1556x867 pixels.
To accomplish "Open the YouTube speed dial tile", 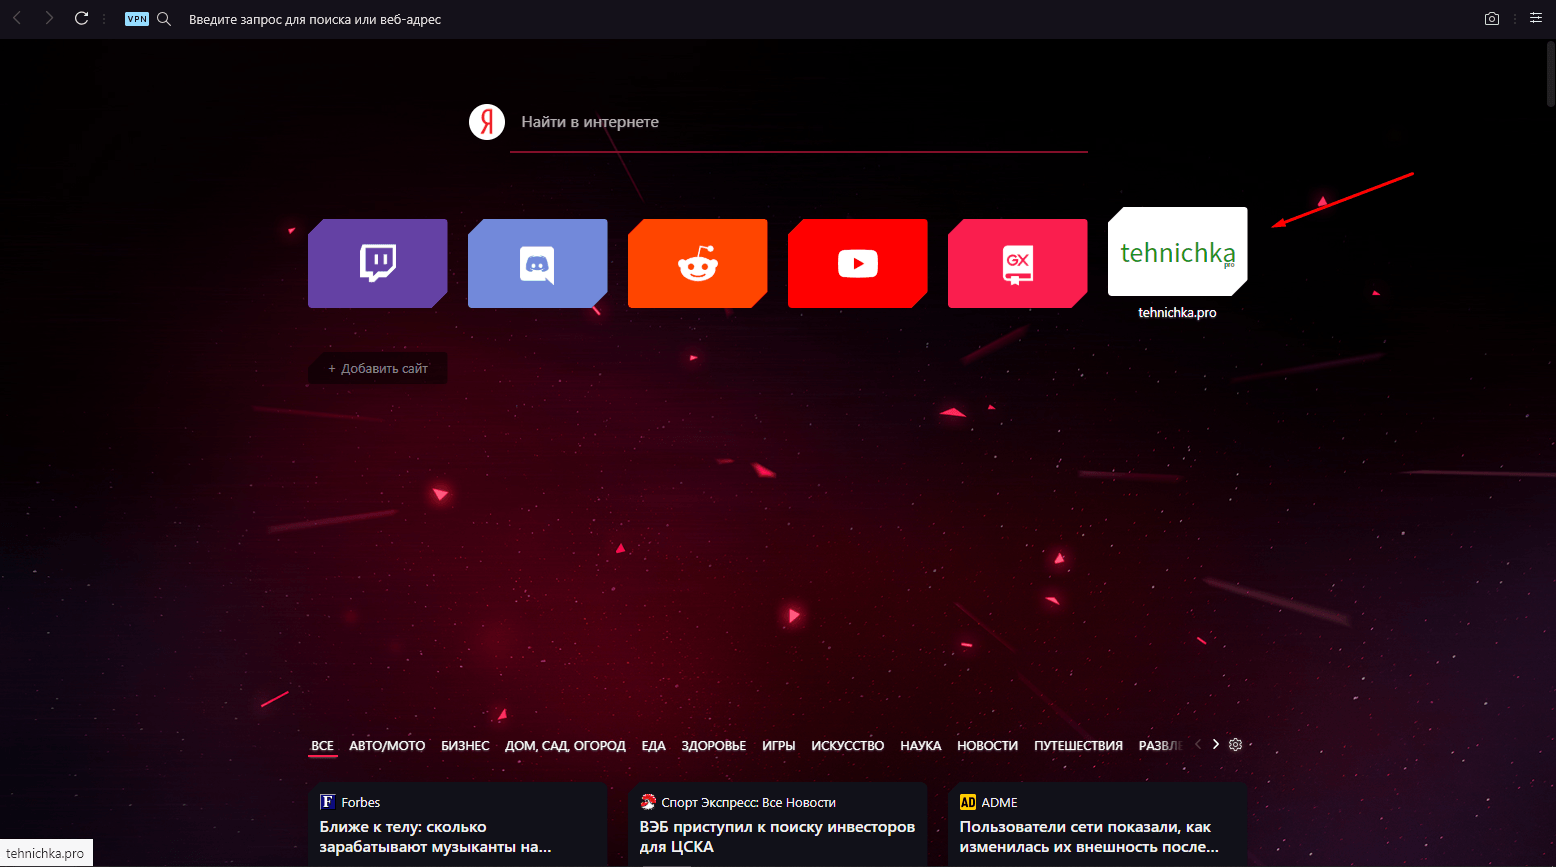I will pos(858,263).
